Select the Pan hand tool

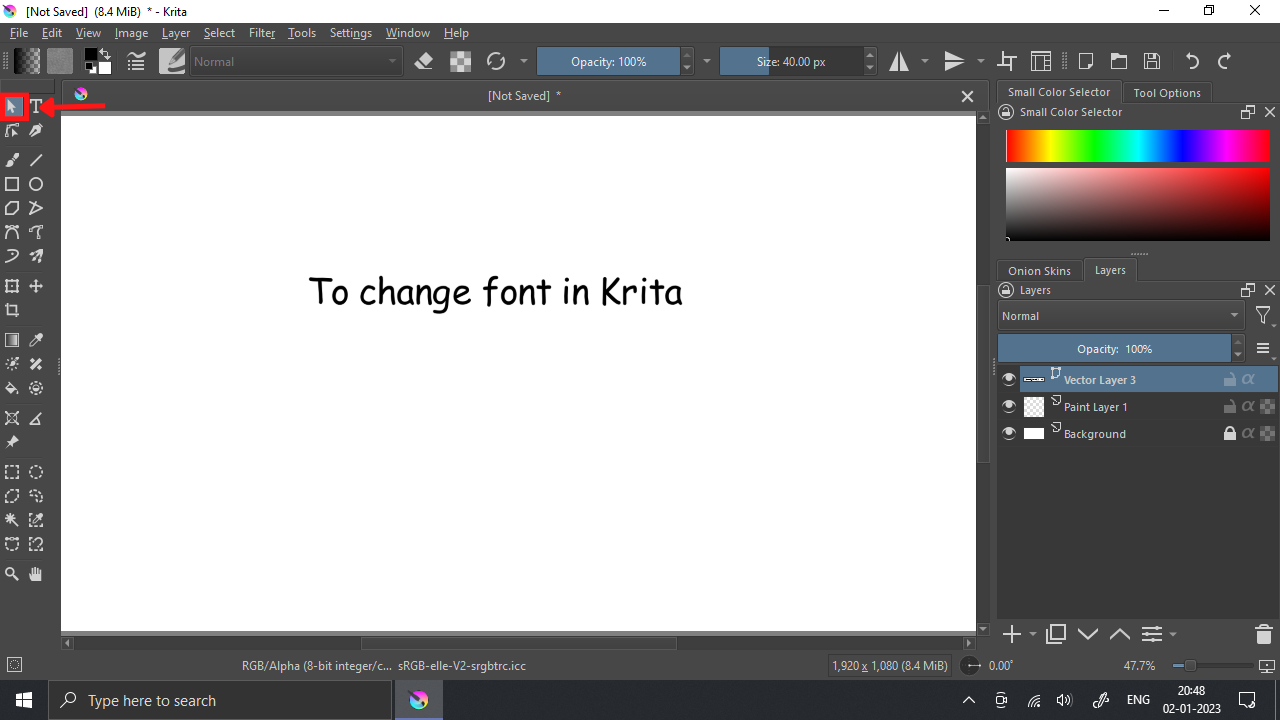(x=36, y=574)
